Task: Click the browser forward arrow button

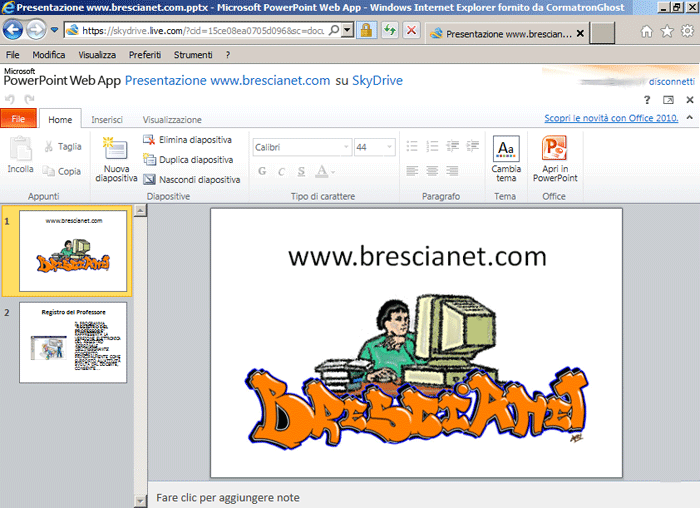Action: click(x=36, y=30)
